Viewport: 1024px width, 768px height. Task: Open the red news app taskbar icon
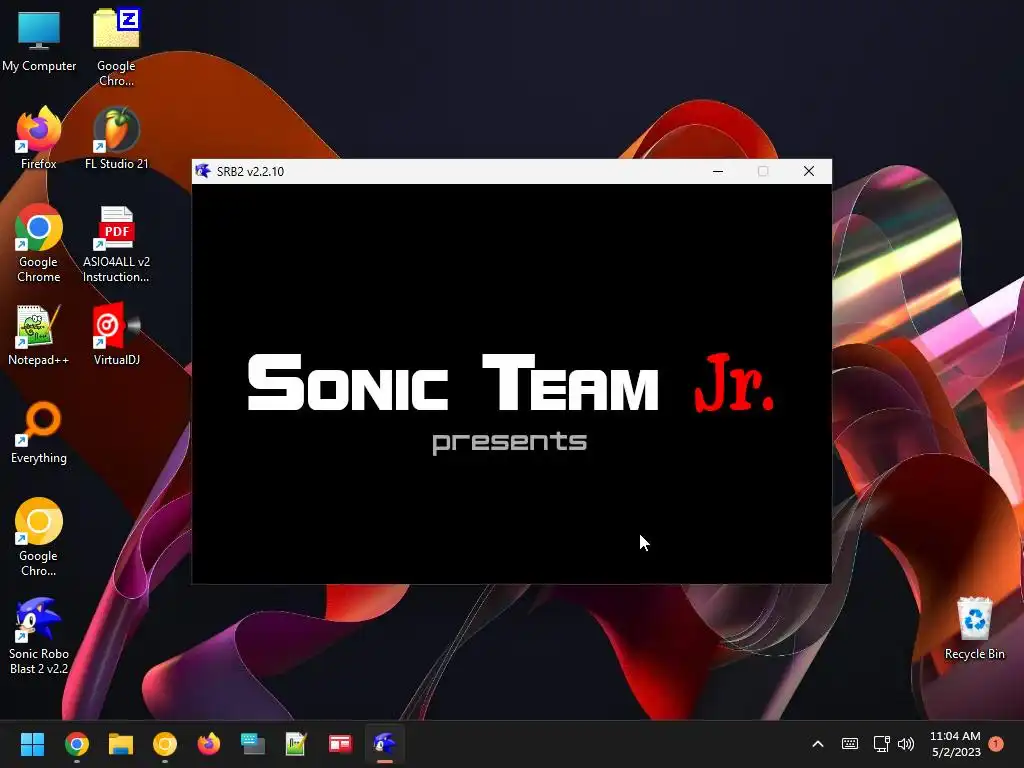[x=340, y=744]
